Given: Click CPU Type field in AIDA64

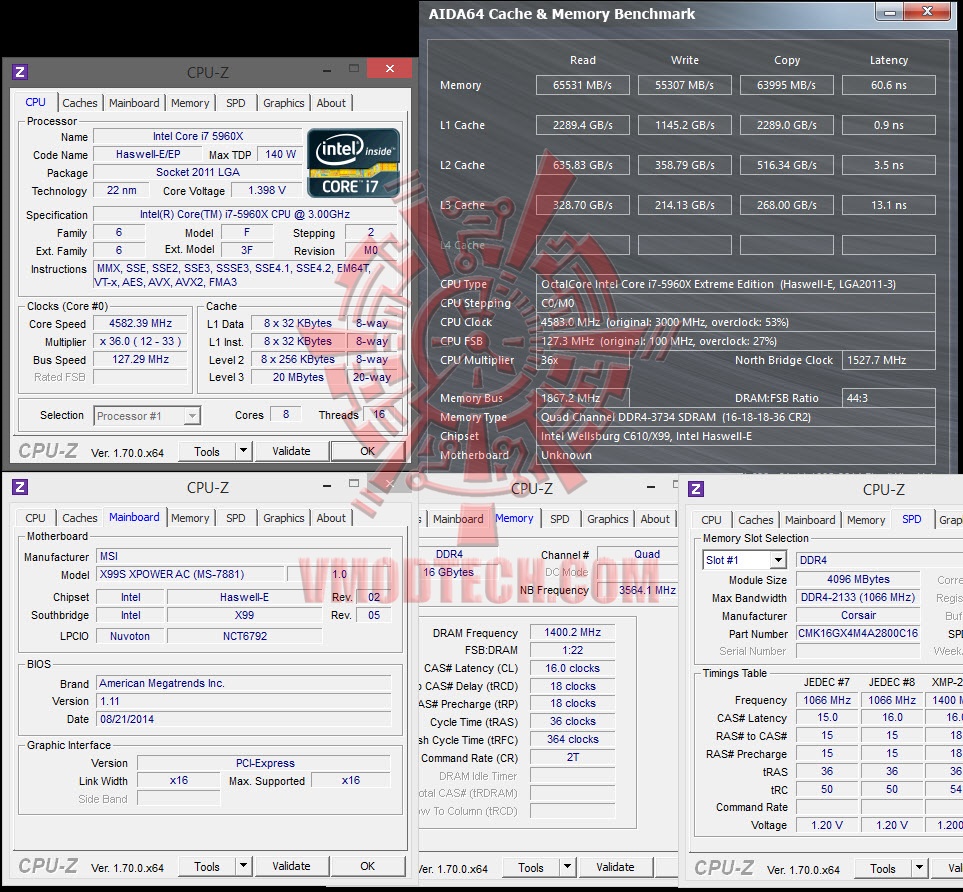Looking at the screenshot, I should click(x=736, y=284).
